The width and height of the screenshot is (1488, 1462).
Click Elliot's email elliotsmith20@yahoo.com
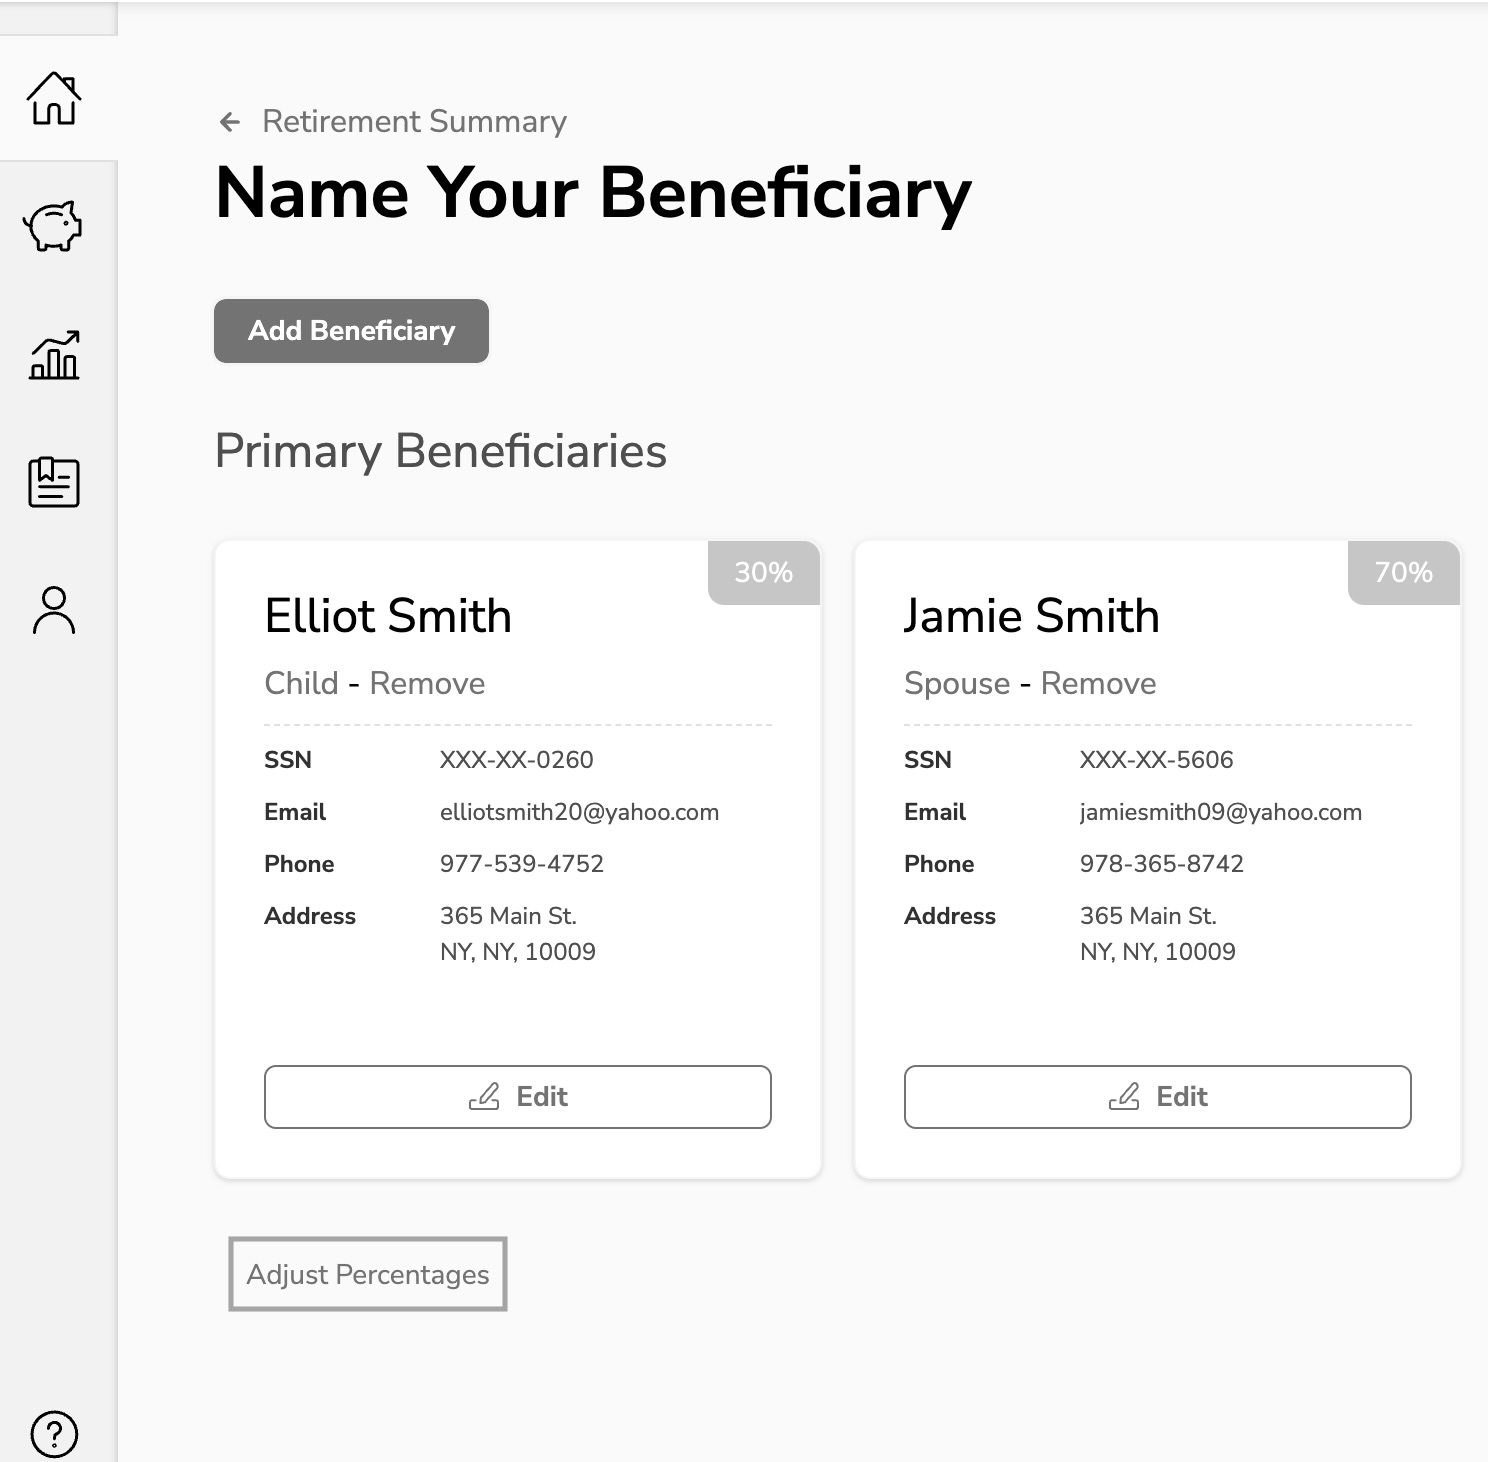579,812
